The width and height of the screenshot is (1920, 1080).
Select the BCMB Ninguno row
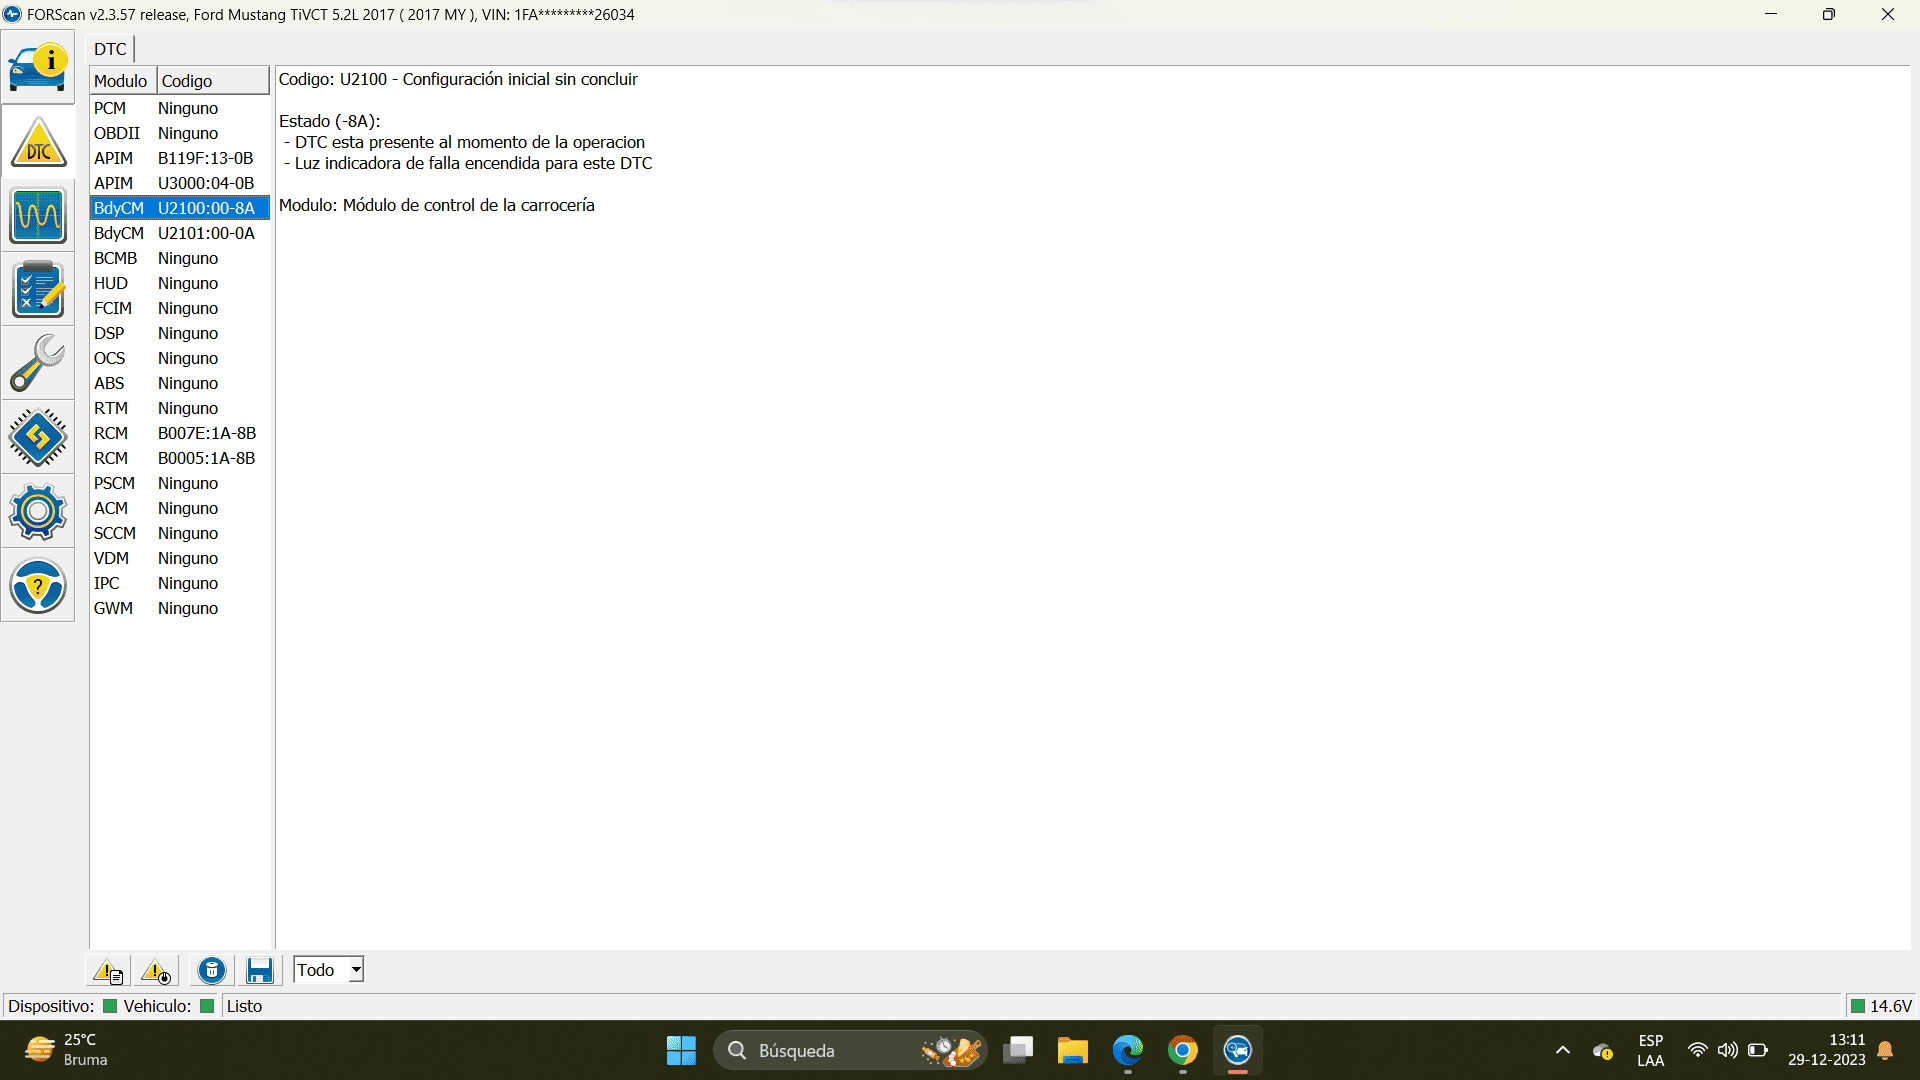pos(180,258)
